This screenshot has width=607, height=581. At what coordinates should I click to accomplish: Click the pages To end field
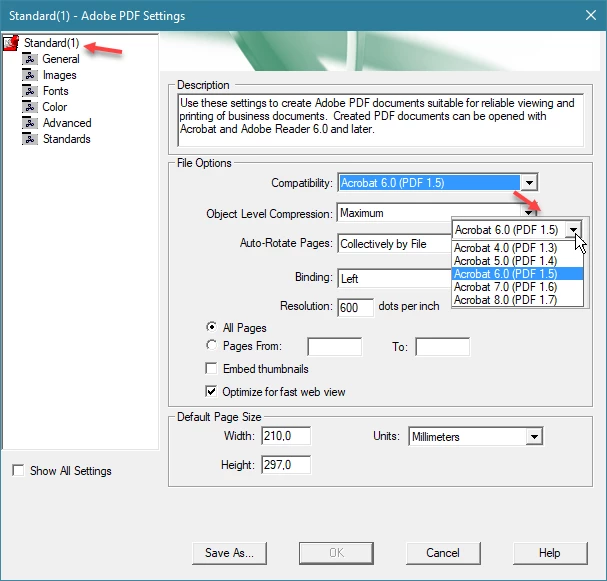(442, 346)
